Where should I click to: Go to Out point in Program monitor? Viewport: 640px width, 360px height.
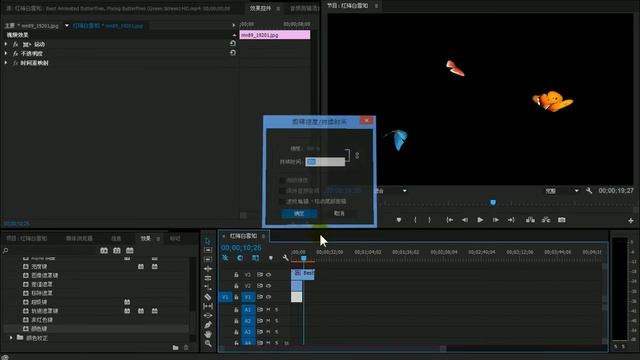click(x=511, y=220)
